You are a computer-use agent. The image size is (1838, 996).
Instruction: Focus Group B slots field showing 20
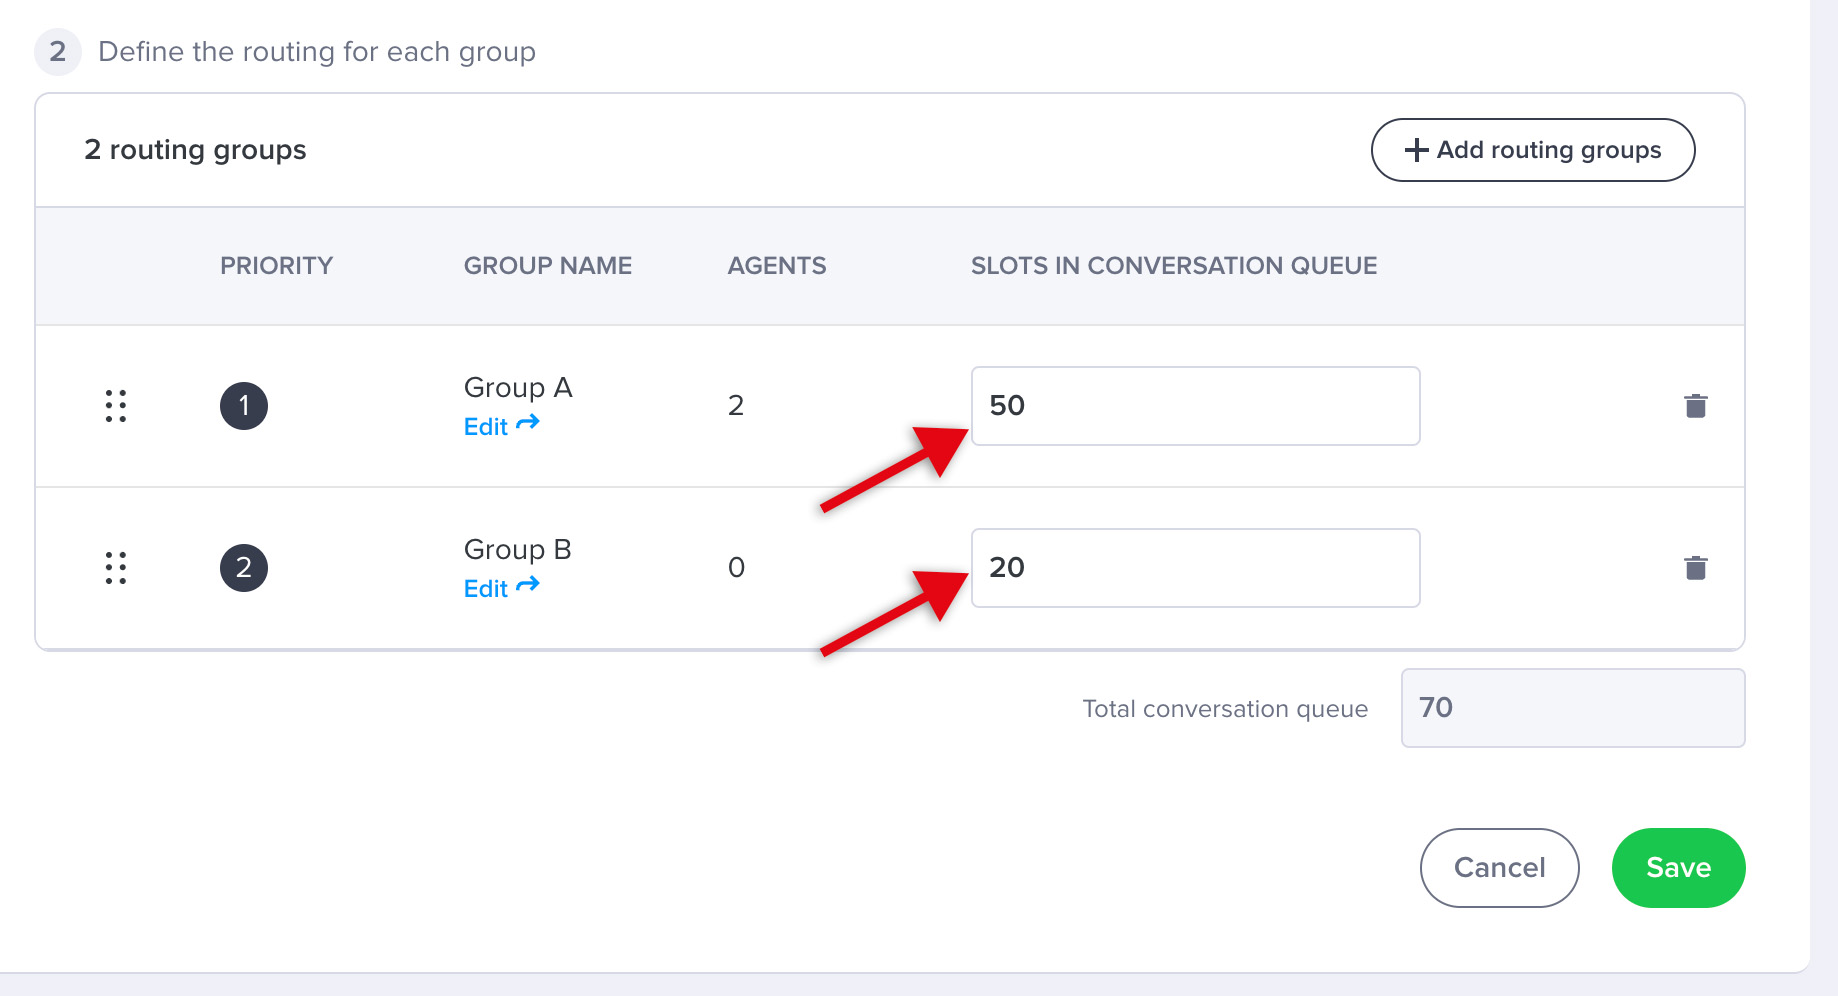[x=1195, y=568]
